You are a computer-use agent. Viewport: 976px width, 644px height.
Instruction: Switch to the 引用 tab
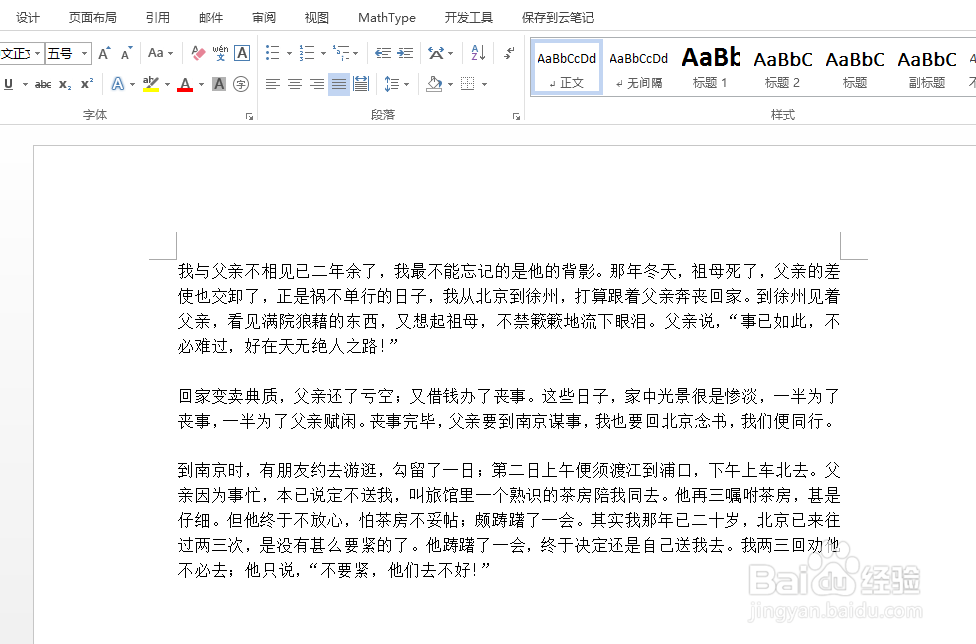pos(157,17)
